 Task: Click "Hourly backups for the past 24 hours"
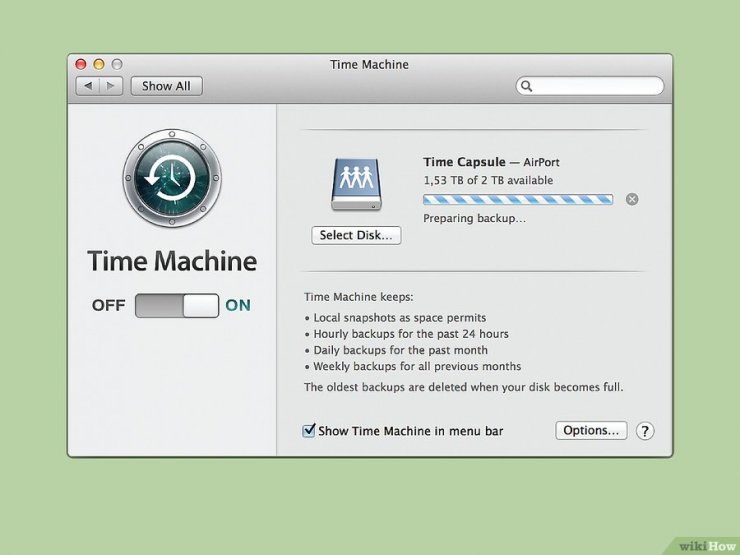pyautogui.click(x=411, y=334)
